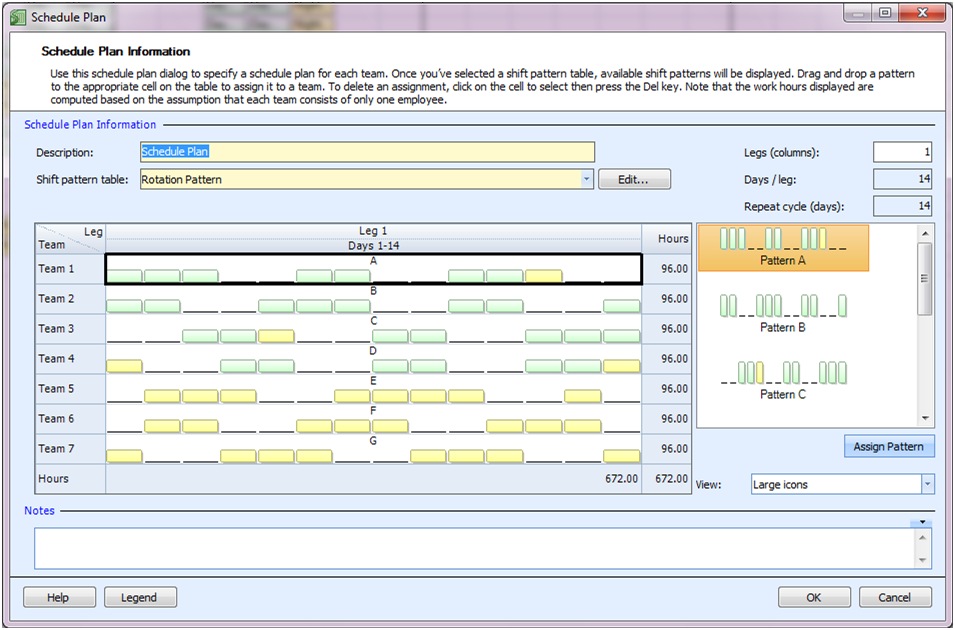Select Team 1 Leg 1 cell with pattern A

click(x=373, y=269)
